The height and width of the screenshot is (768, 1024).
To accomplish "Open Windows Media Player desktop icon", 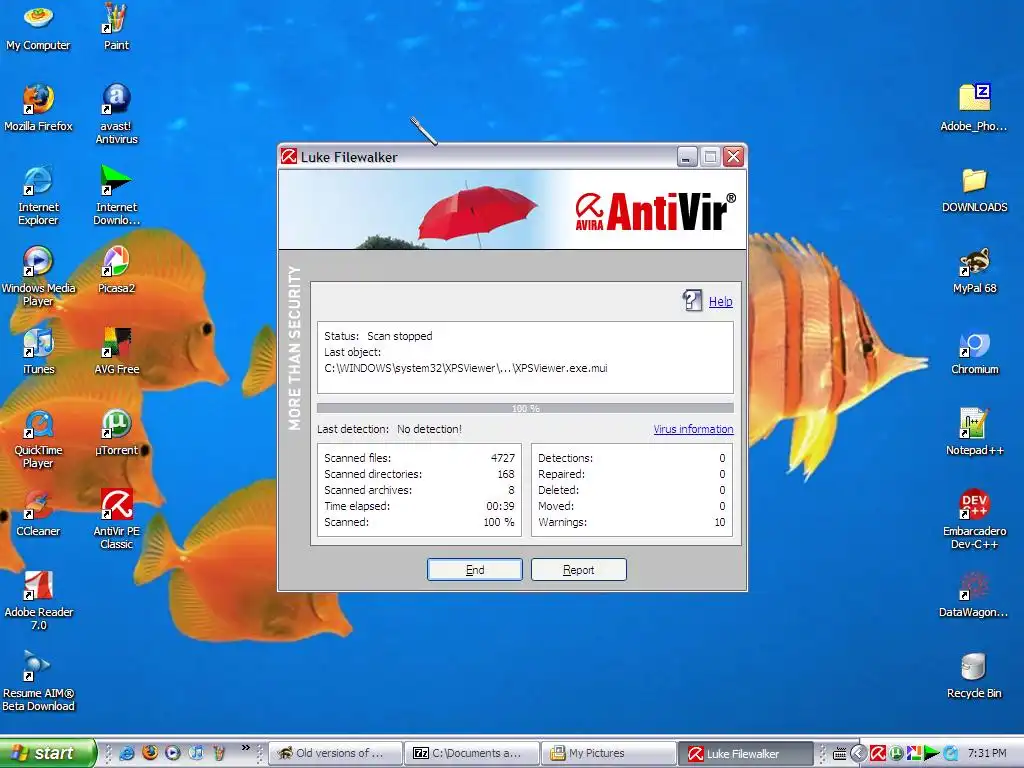I will [38, 276].
